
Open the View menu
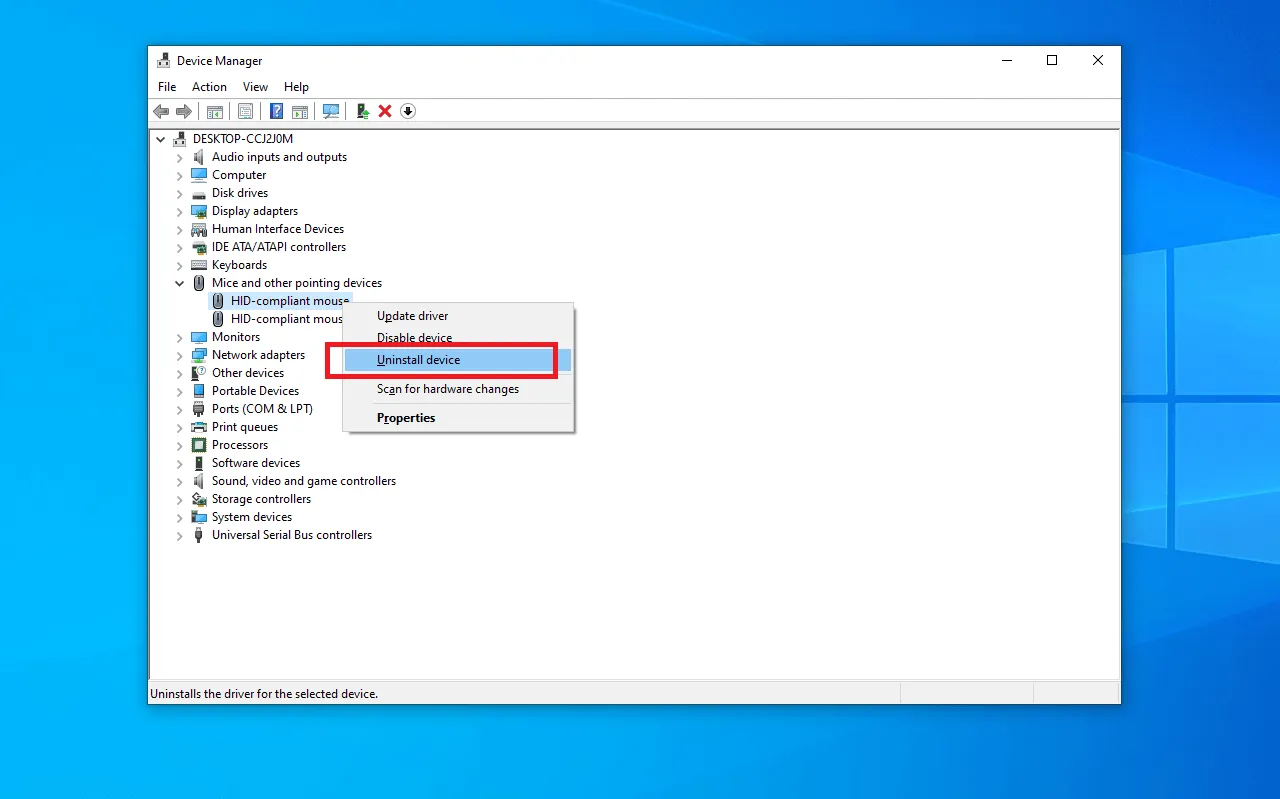255,87
